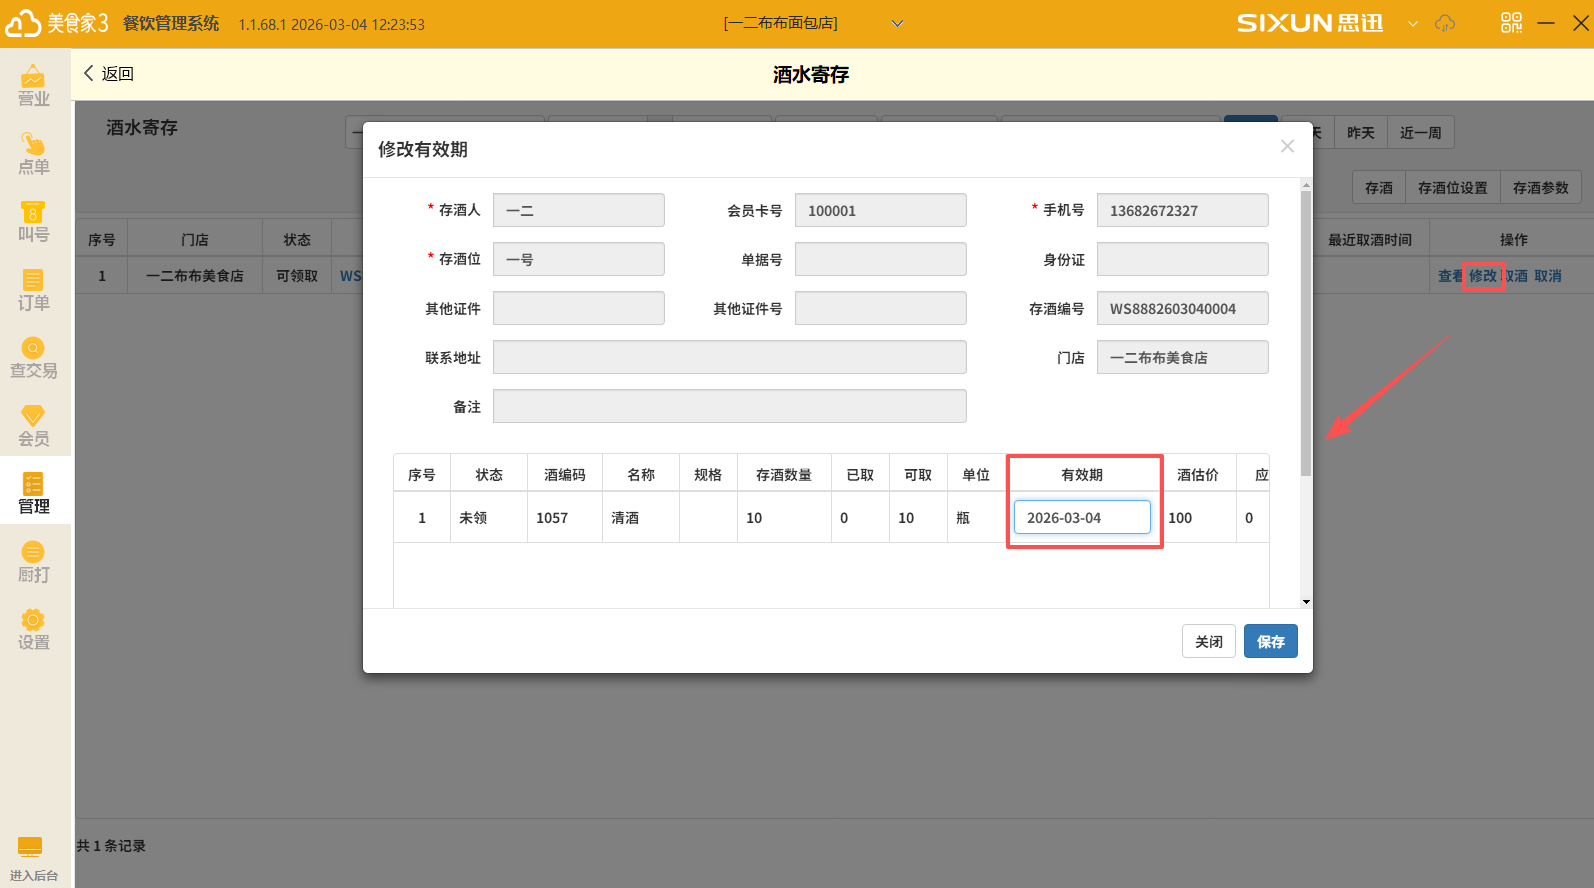
Task: Click the dialog's scrollbar down arrow
Action: 1306,602
